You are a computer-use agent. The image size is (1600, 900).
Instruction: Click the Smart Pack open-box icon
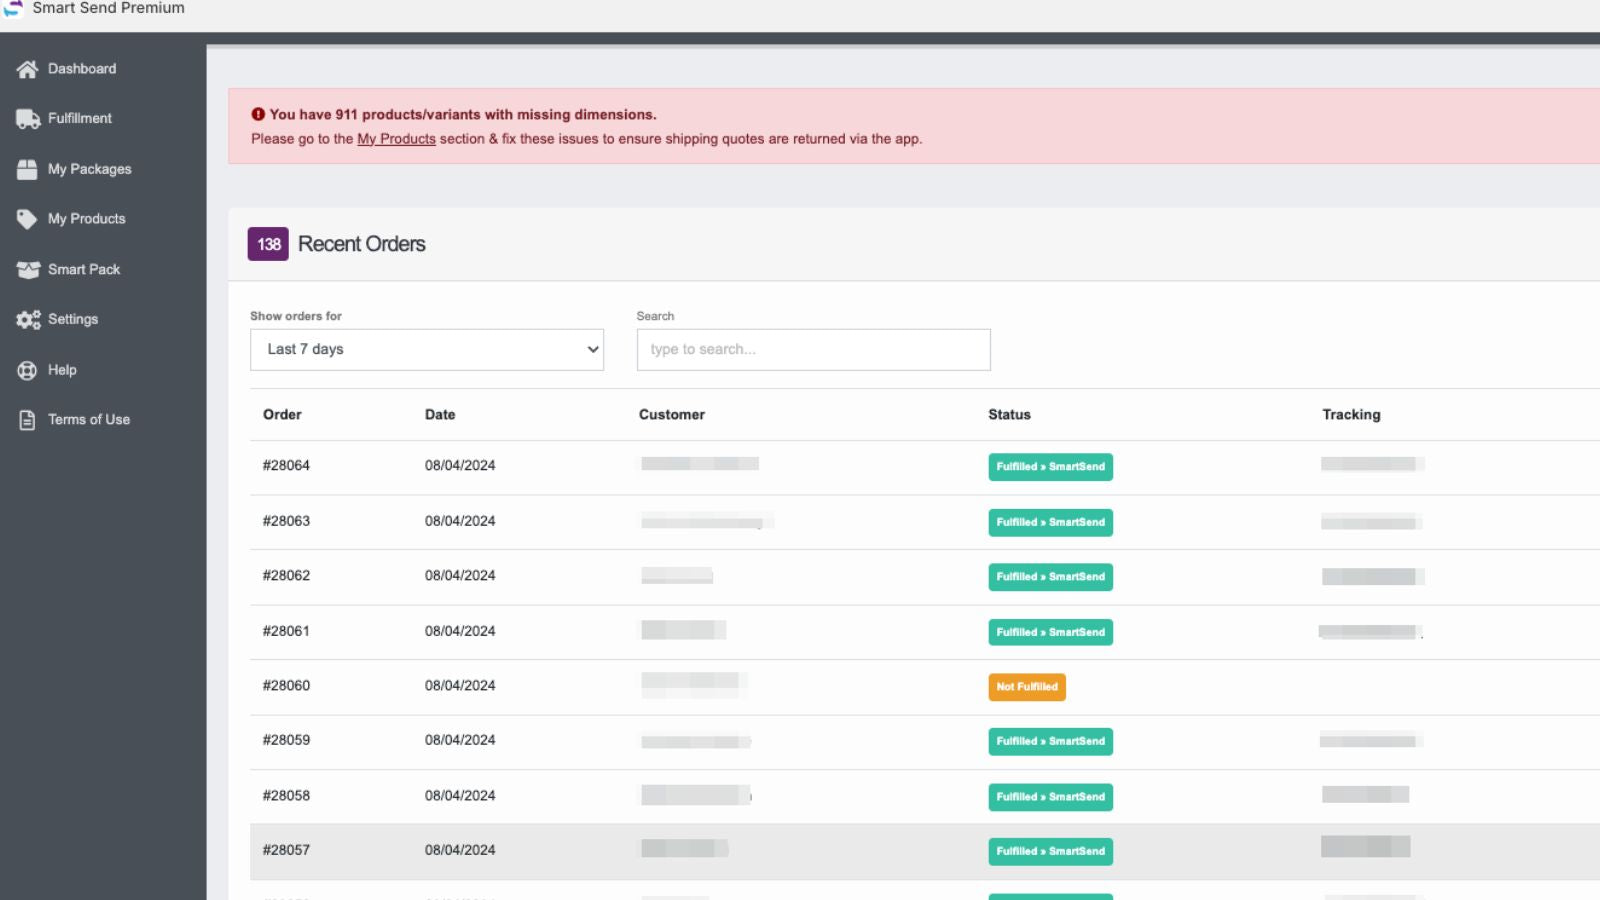(27, 269)
